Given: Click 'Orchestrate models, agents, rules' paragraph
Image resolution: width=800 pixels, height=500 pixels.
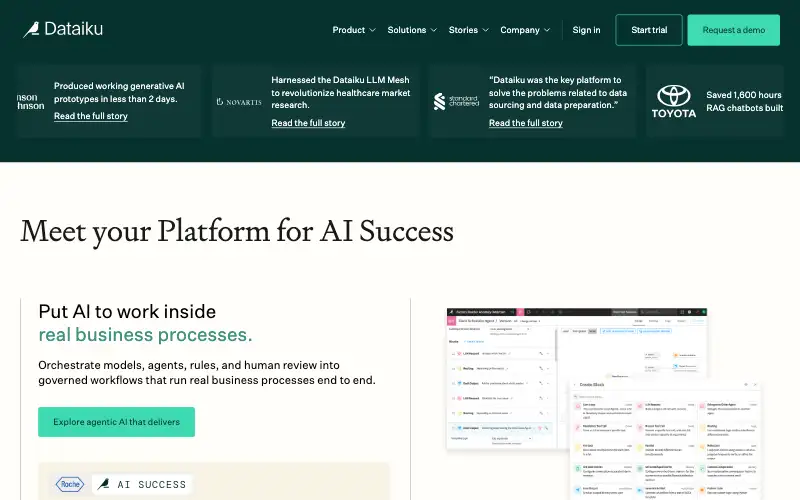Looking at the screenshot, I should 207,372.
